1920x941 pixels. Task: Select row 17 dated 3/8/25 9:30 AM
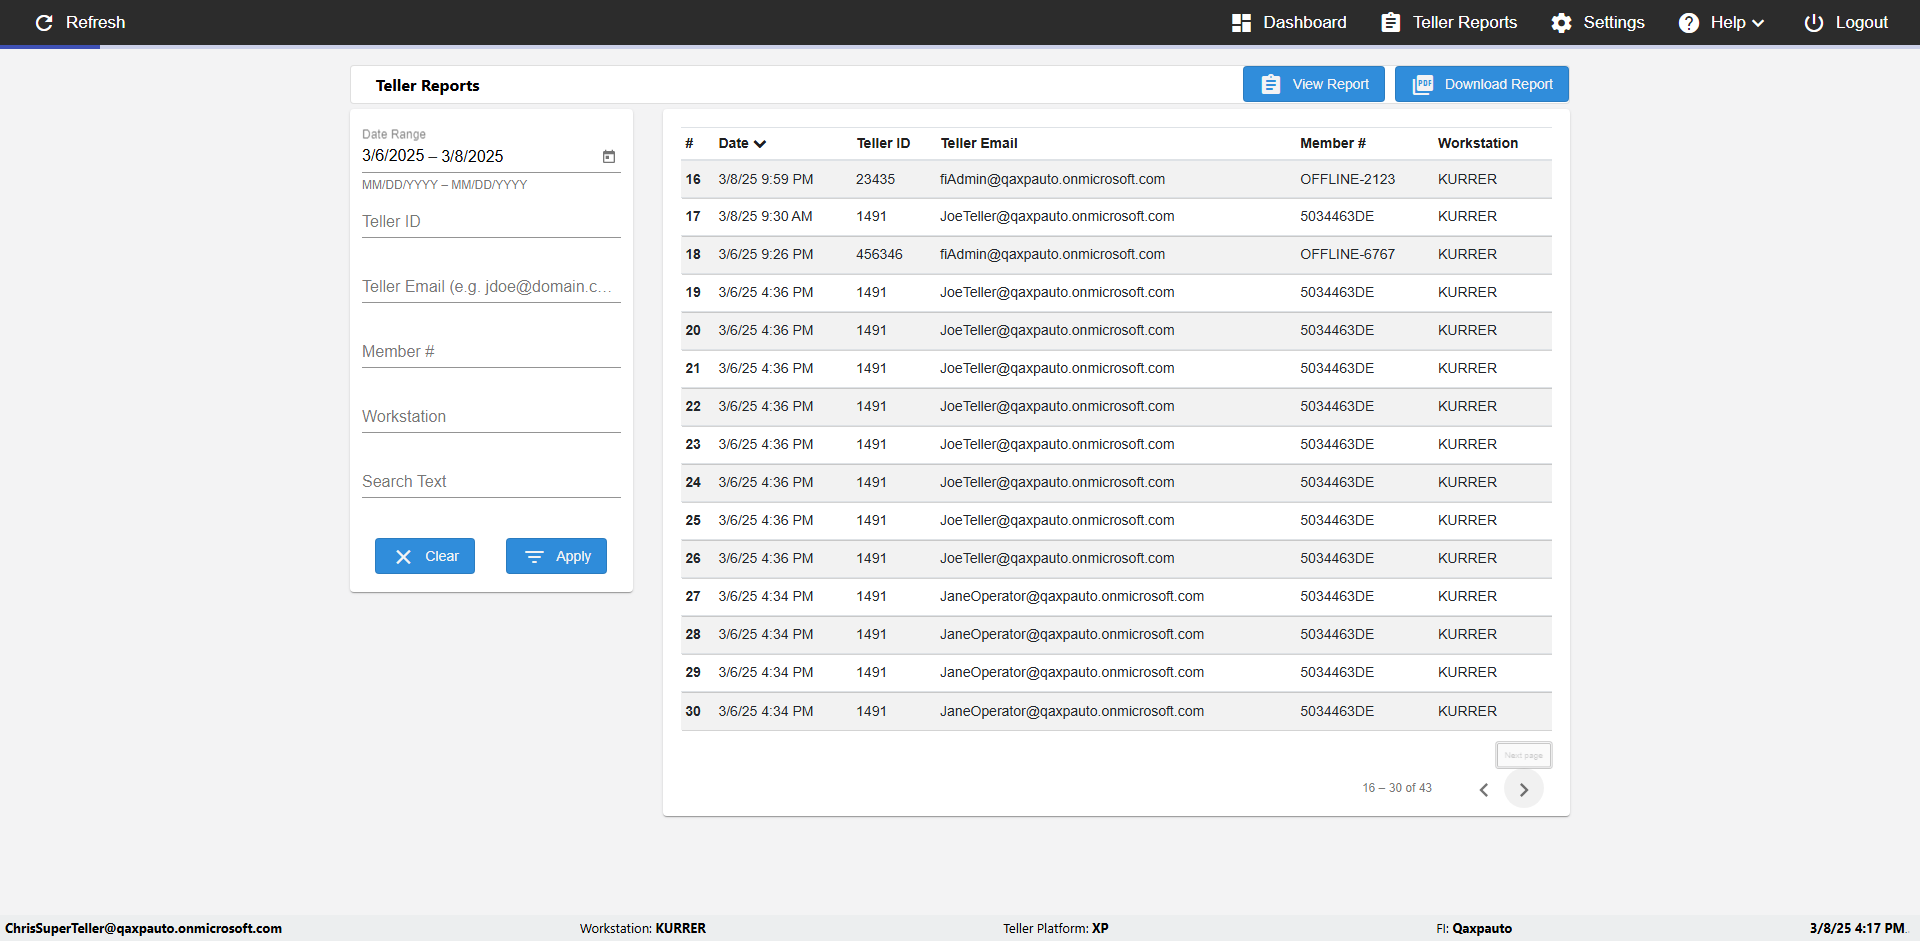click(x=1116, y=217)
